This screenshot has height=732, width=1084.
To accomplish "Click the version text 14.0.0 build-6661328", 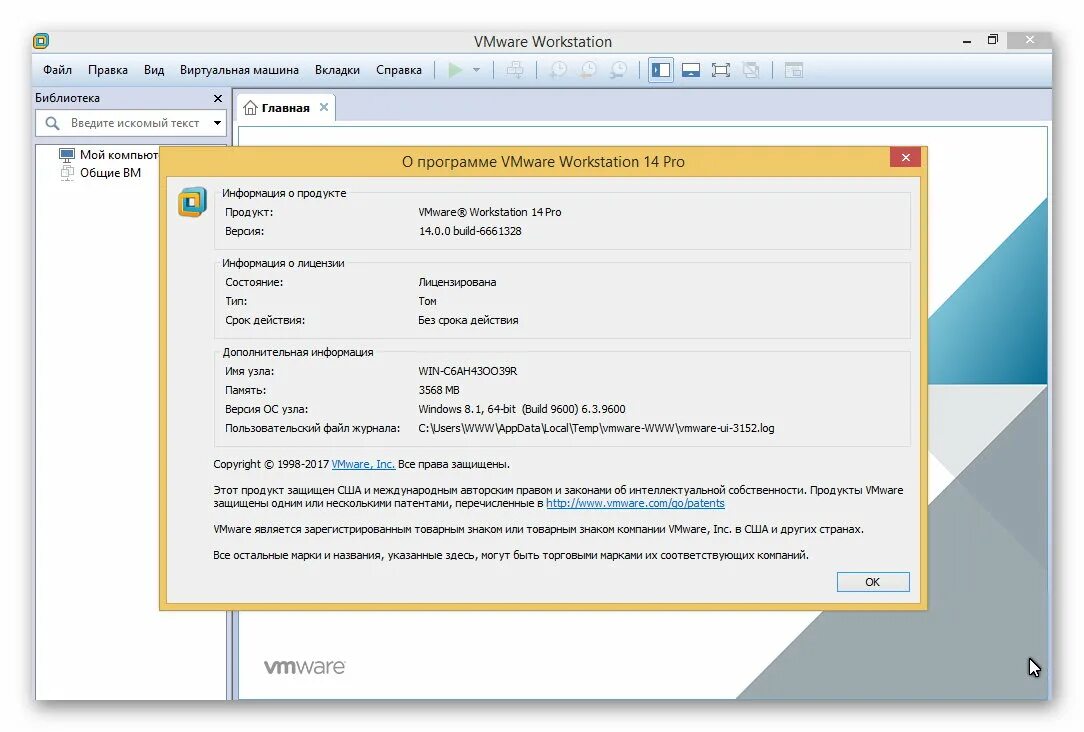I will pos(470,231).
